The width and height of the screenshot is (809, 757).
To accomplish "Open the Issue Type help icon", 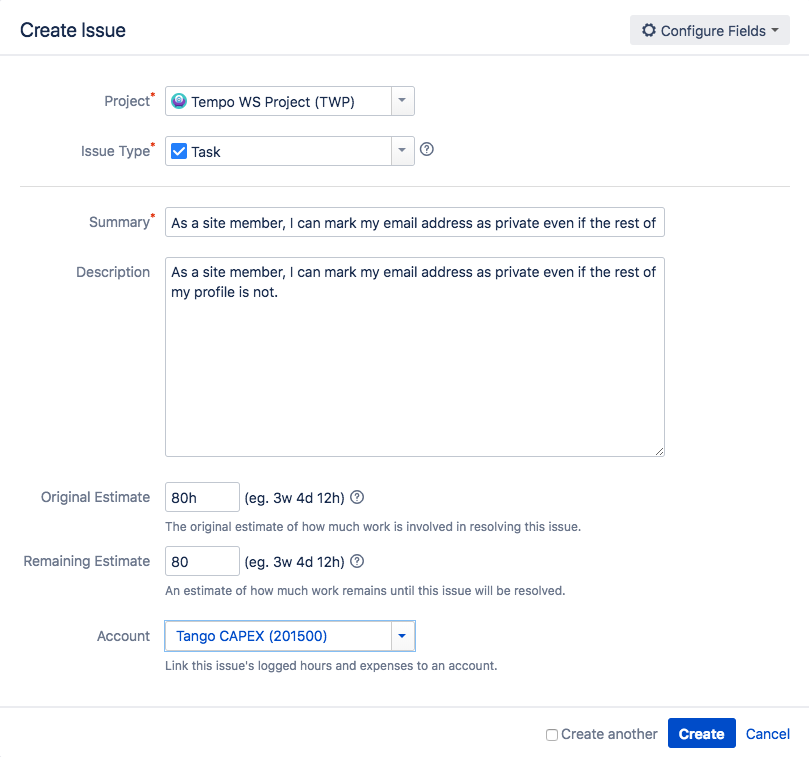I will click(427, 148).
